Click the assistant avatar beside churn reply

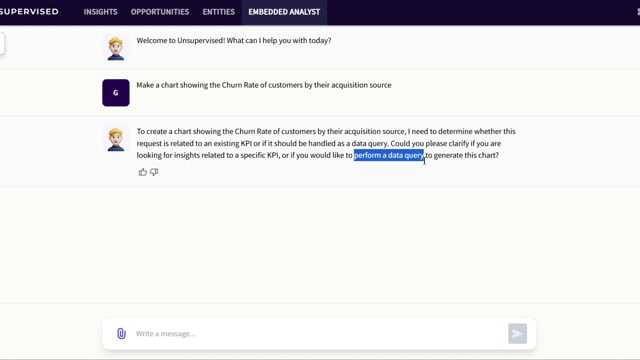[116, 139]
